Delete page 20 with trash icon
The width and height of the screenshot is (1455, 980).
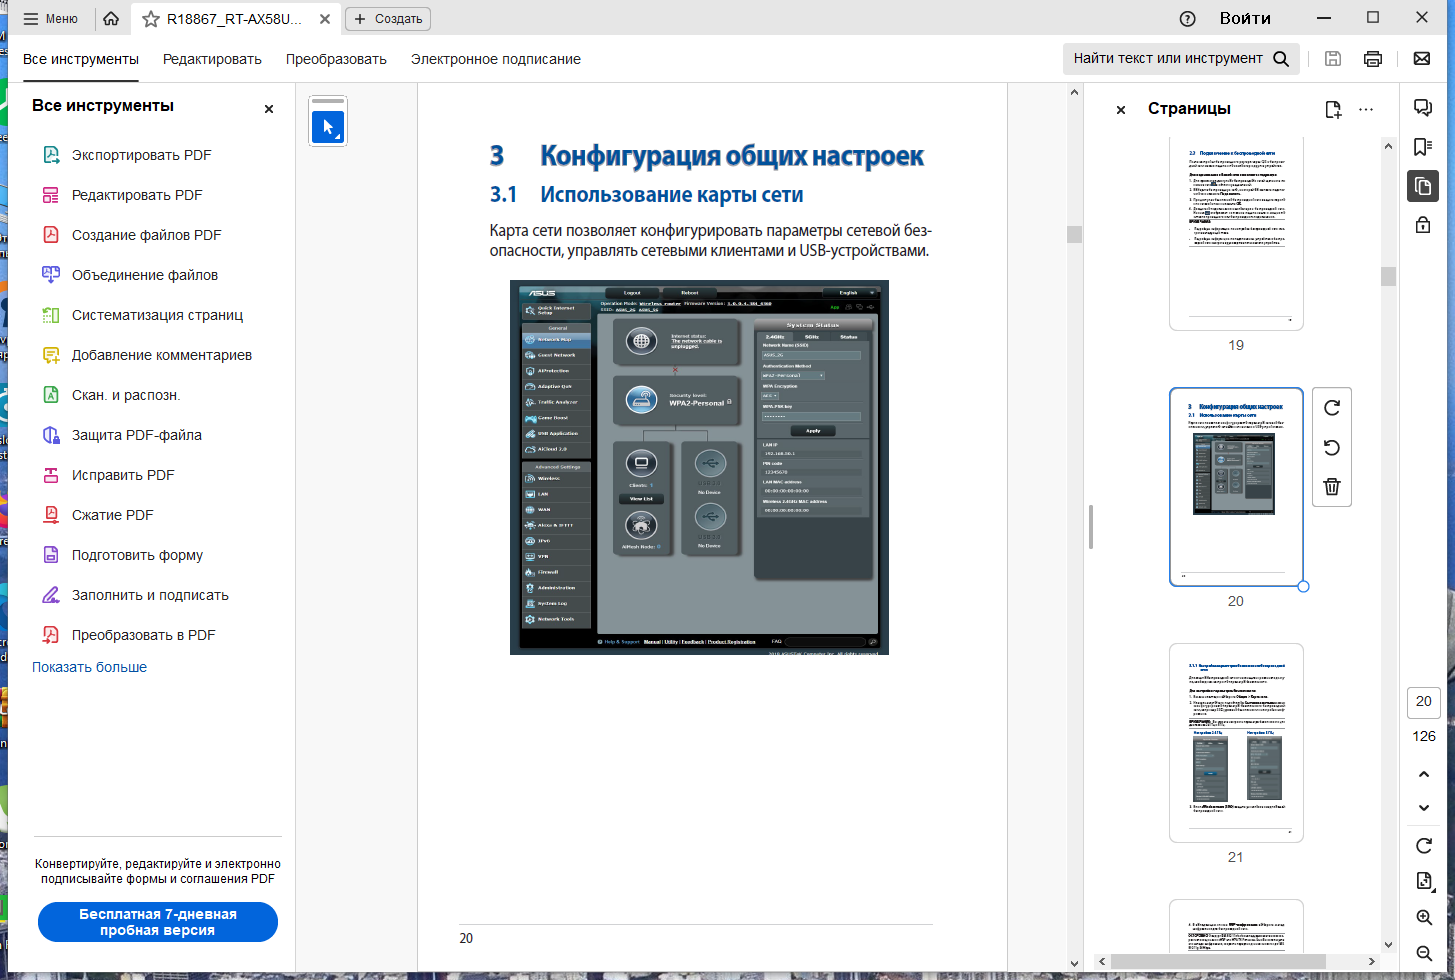[1331, 487]
